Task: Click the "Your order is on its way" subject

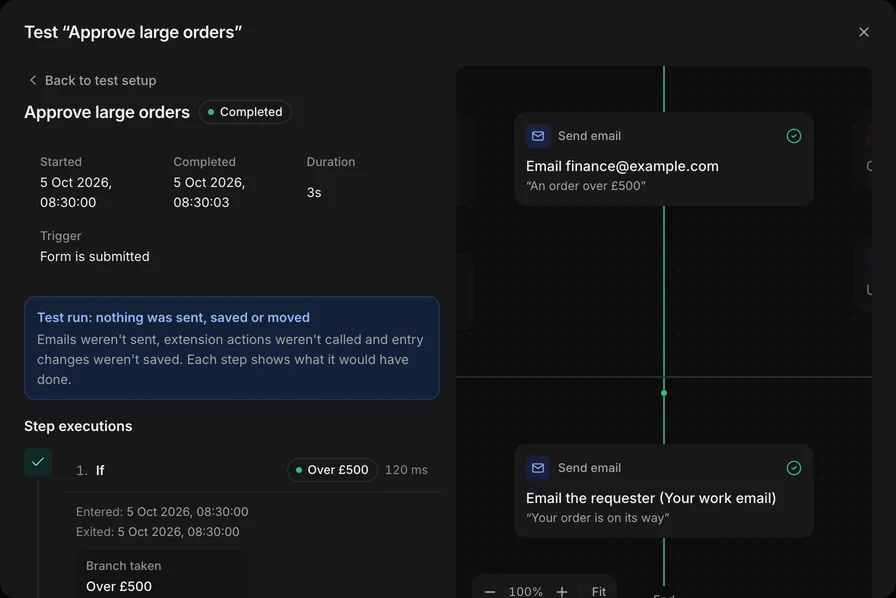Action: 598,518
